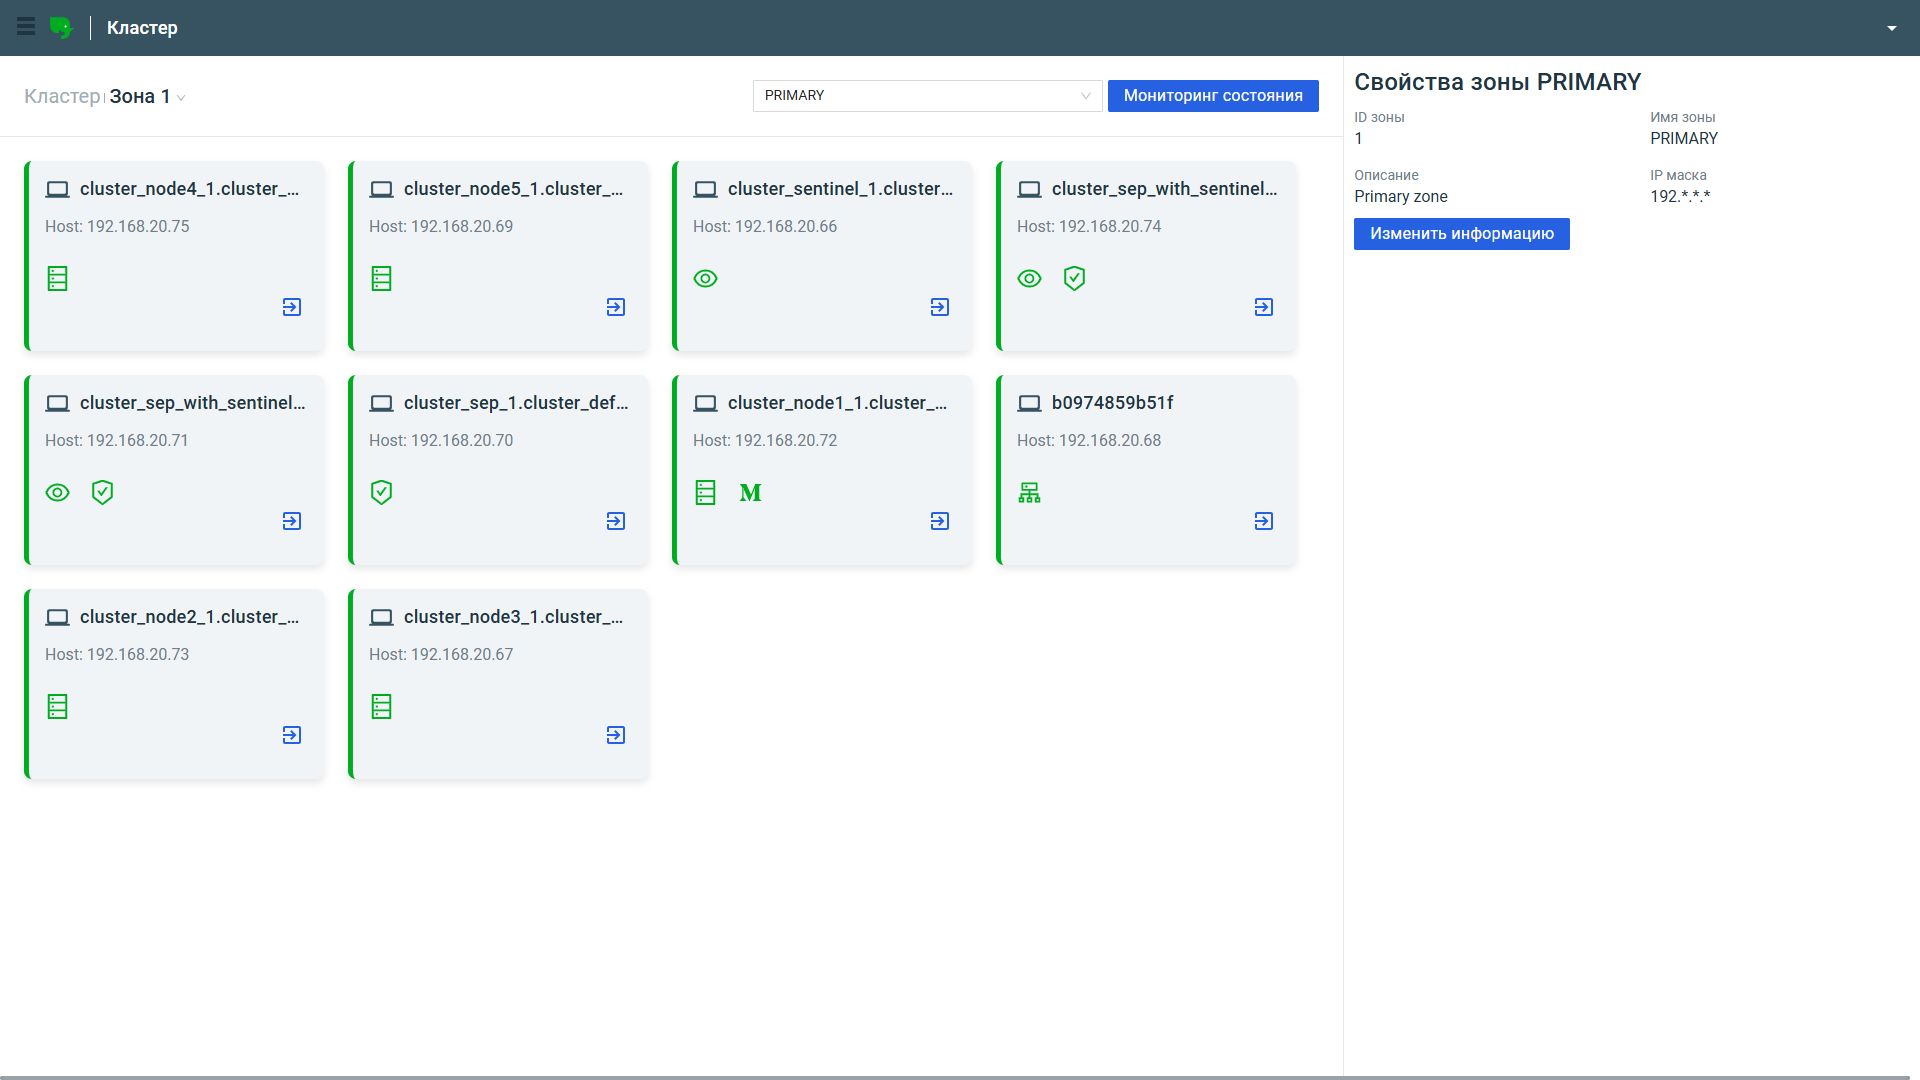Image resolution: width=1920 pixels, height=1080 pixels.
Task: Open the top-right user dropdown arrow
Action: (x=1891, y=28)
